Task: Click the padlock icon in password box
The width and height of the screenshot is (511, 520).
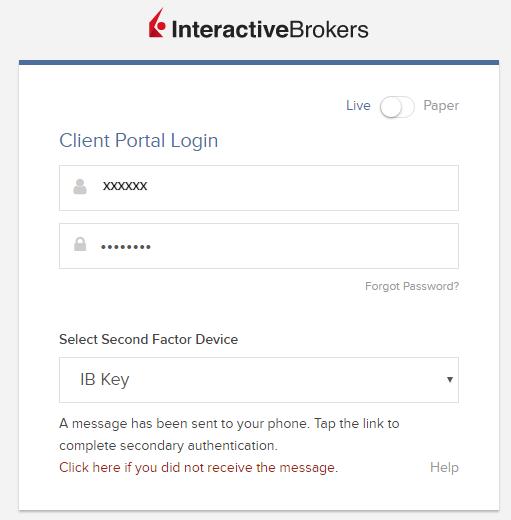Action: coord(80,244)
